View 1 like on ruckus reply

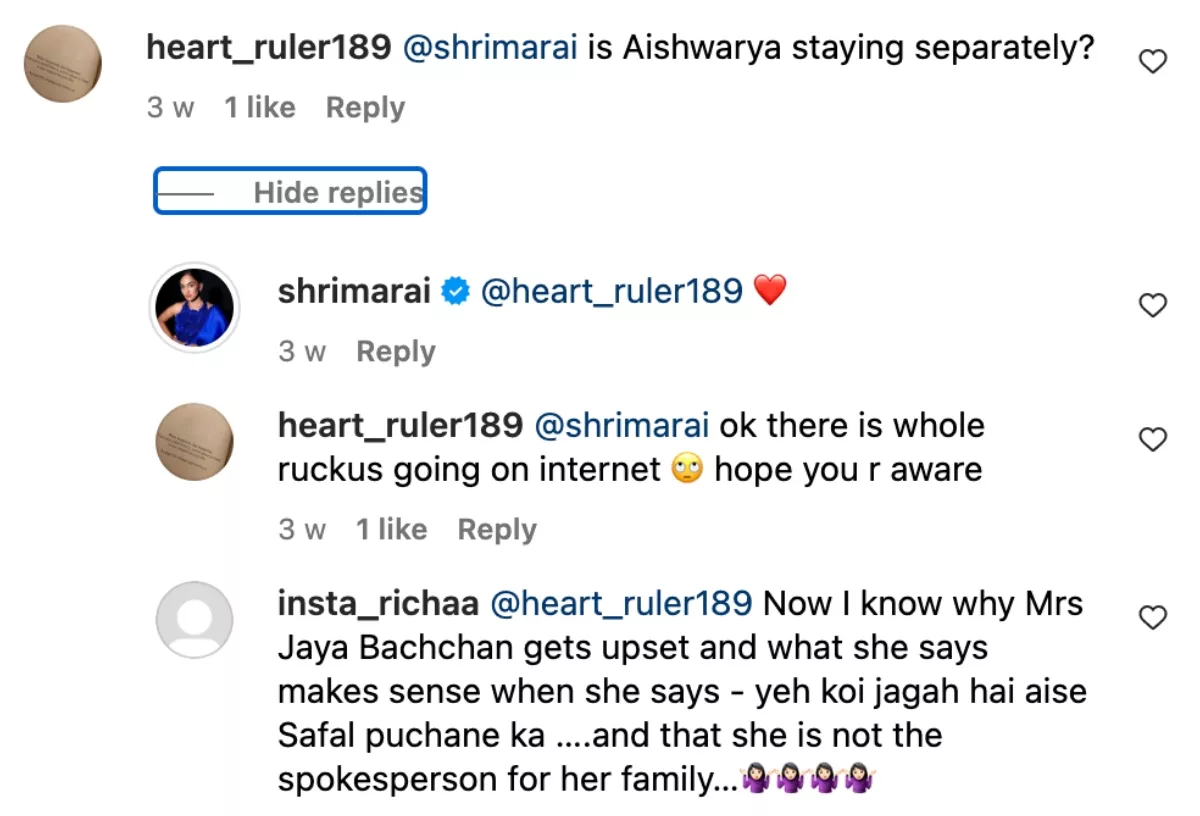pyautogui.click(x=391, y=530)
